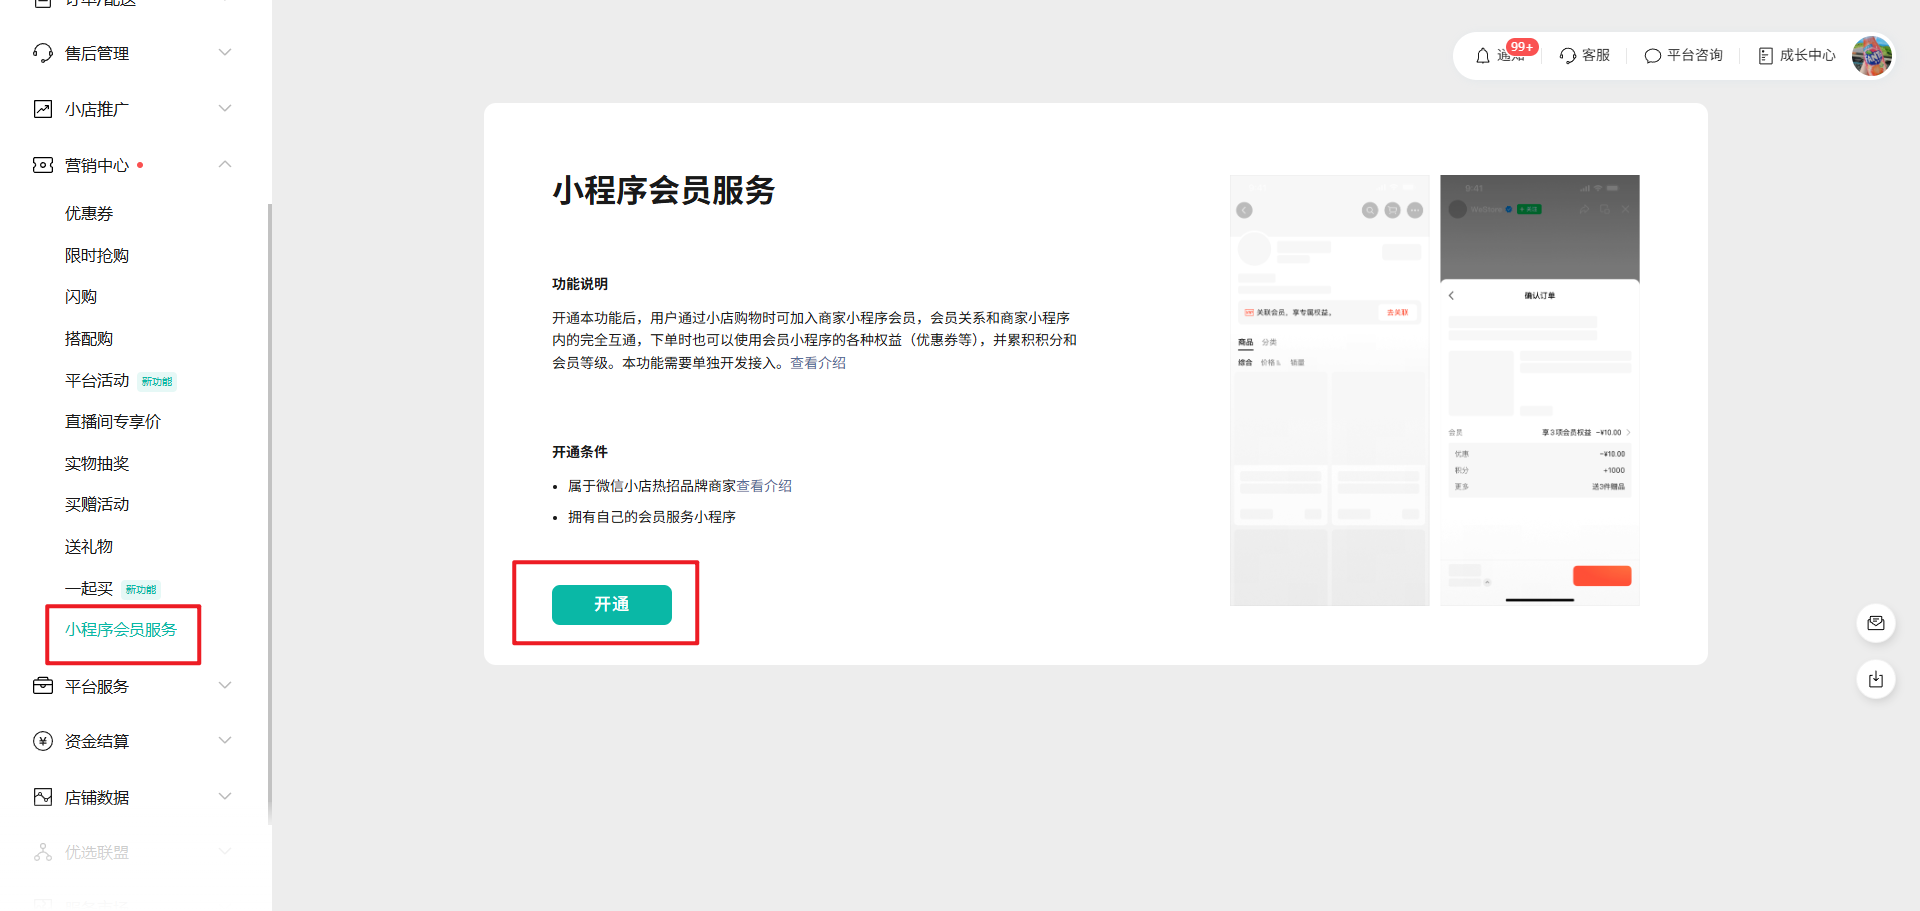This screenshot has height=911, width=1920.
Task: Expand the 小店推广 sidebar section
Action: pos(225,108)
